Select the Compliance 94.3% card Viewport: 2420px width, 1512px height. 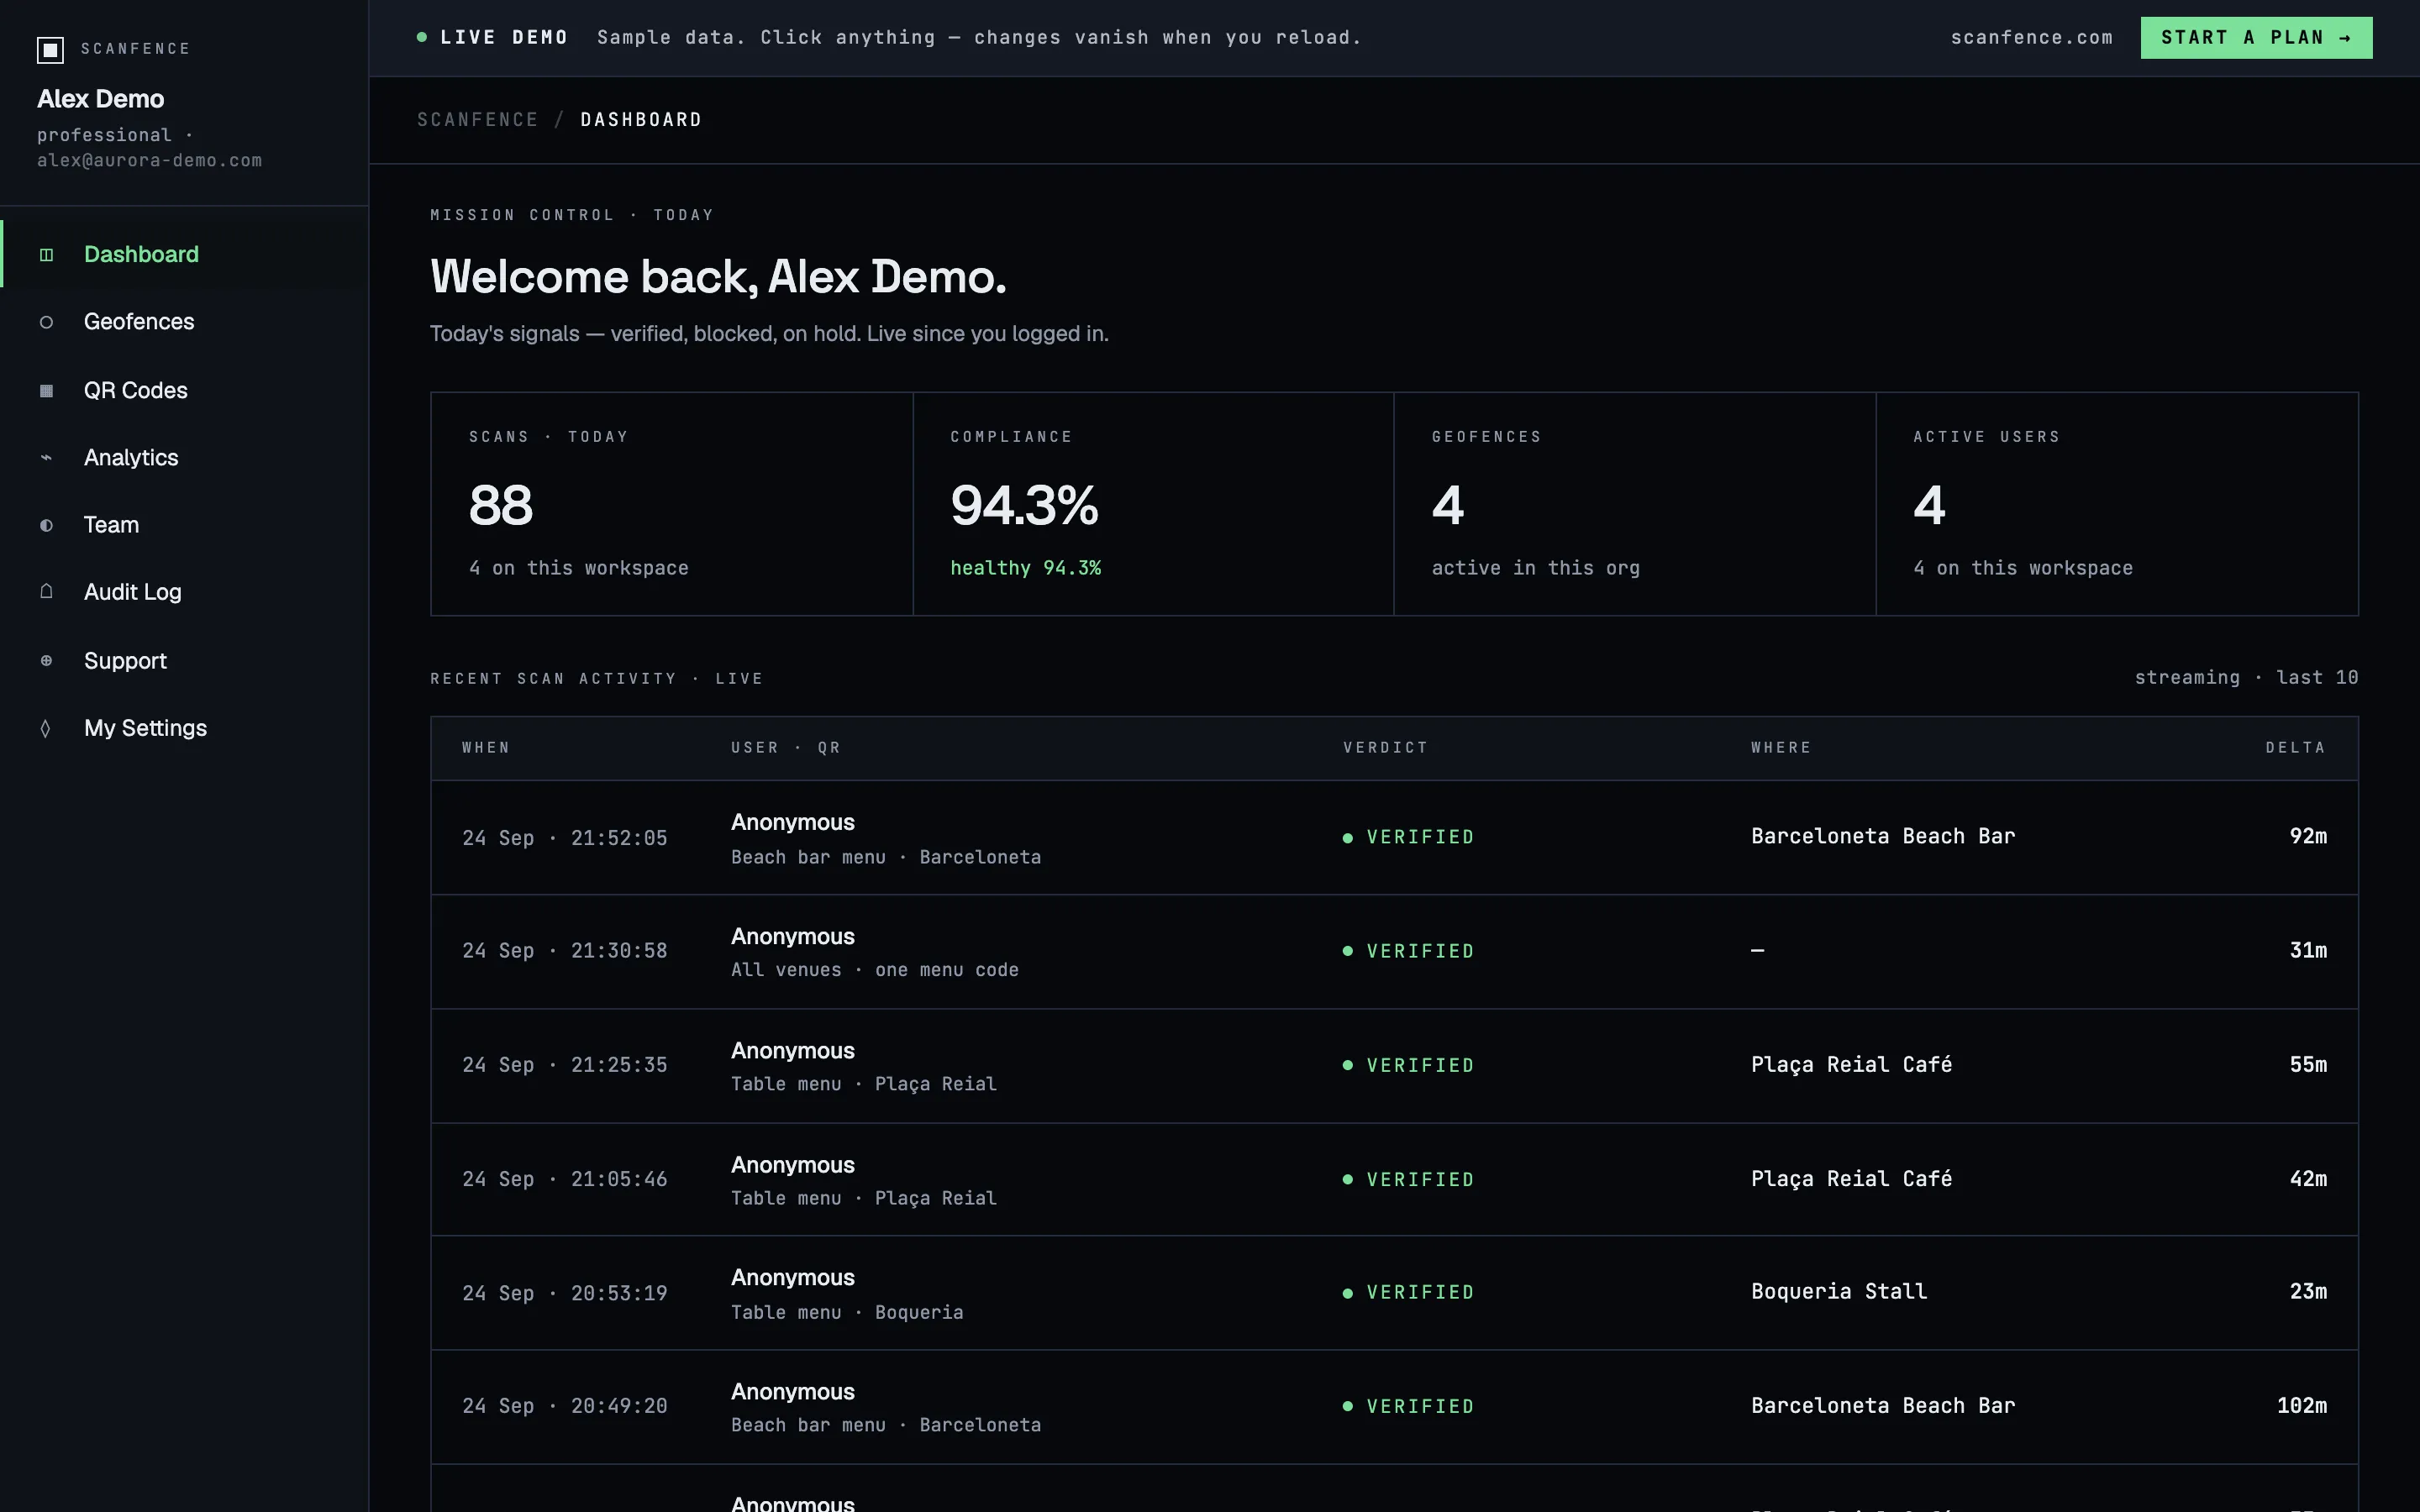pyautogui.click(x=1153, y=504)
